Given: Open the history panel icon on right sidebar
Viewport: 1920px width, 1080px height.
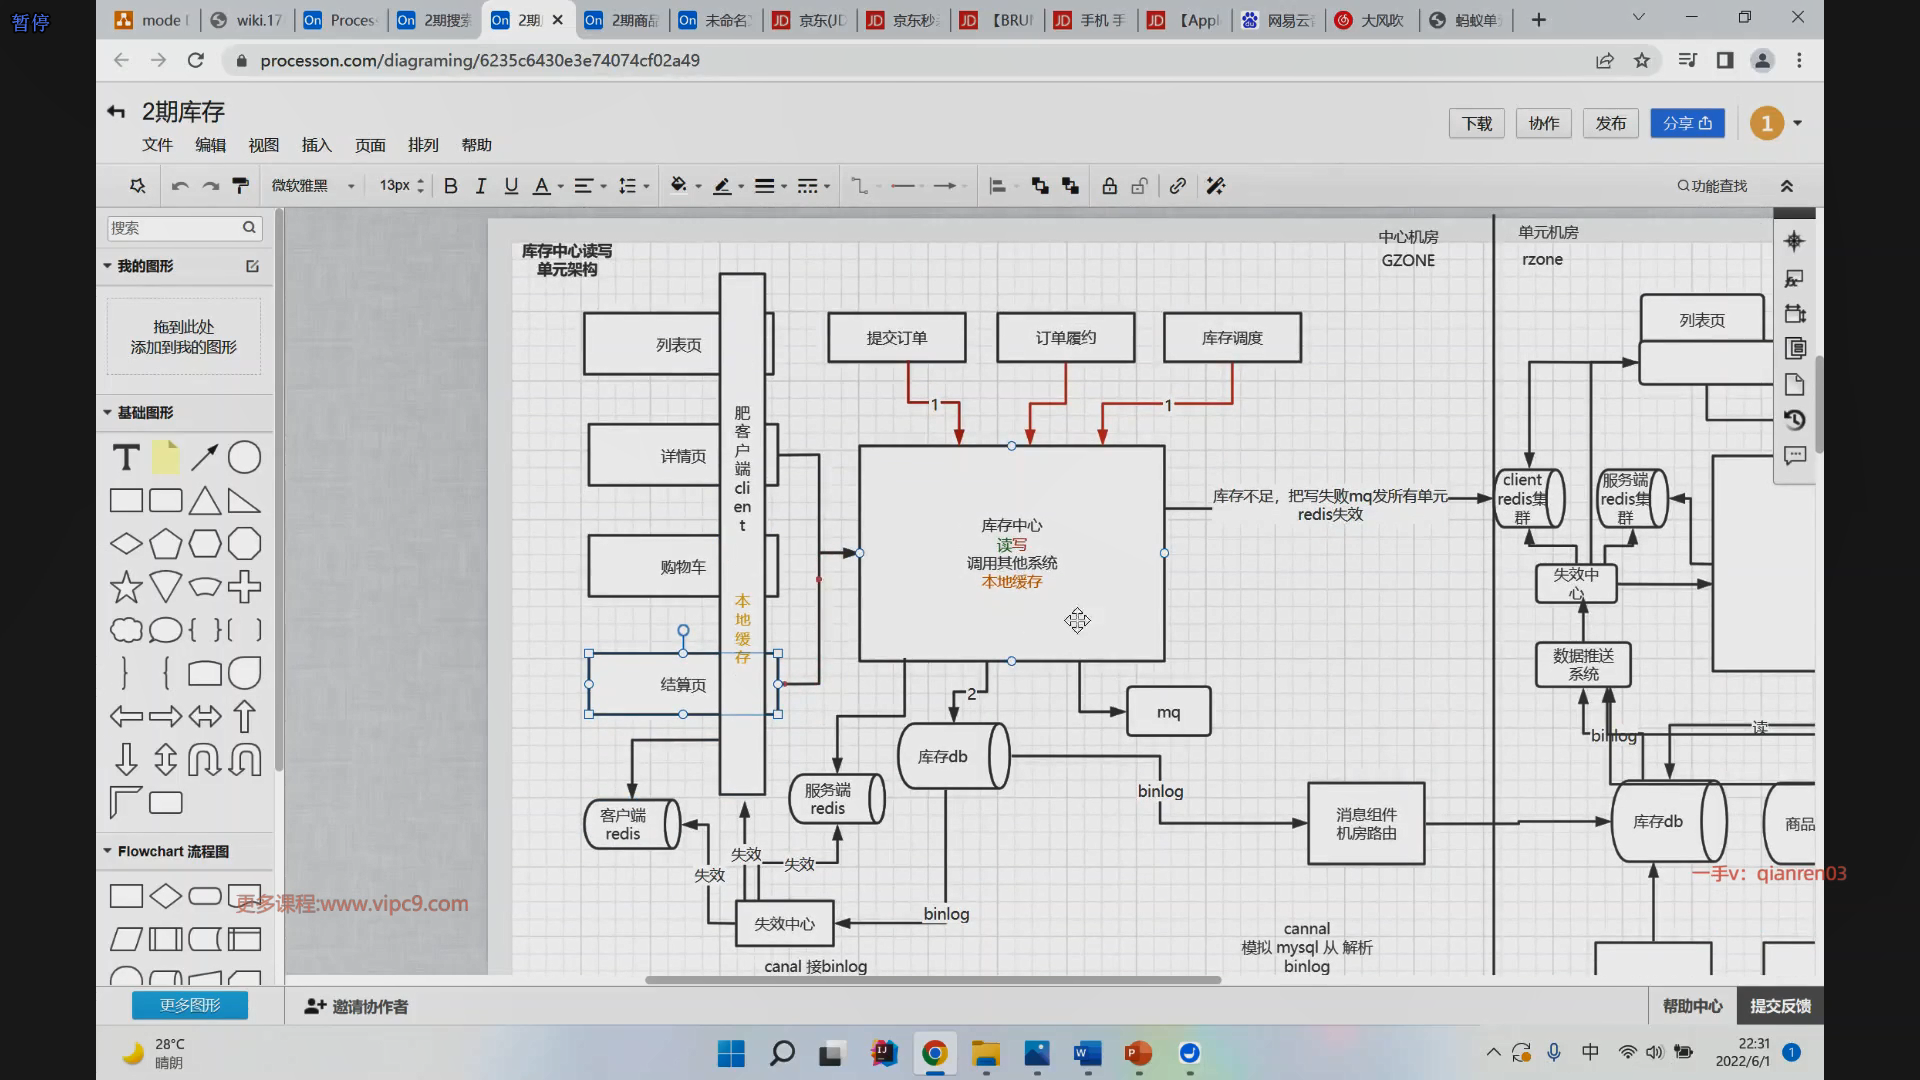Looking at the screenshot, I should click(x=1795, y=420).
